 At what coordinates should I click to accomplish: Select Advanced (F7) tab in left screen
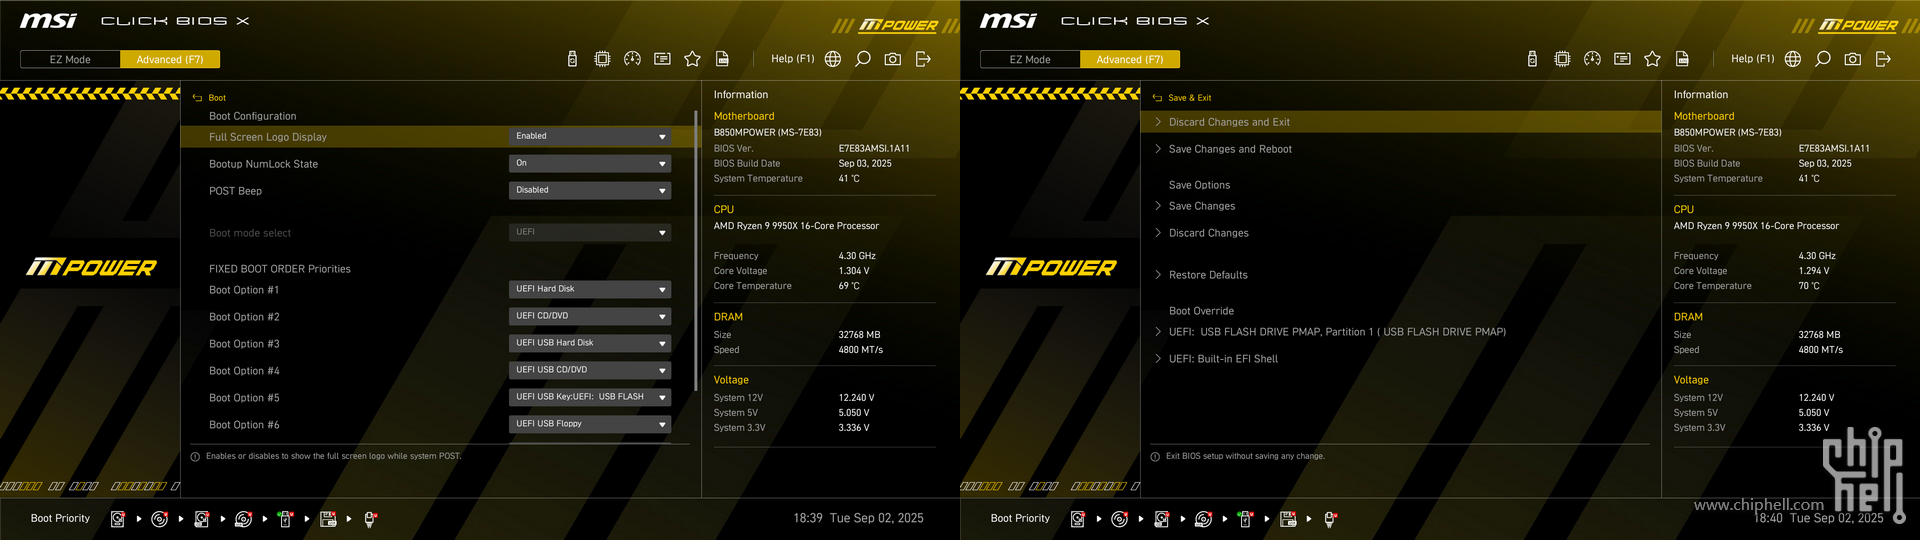pyautogui.click(x=170, y=60)
